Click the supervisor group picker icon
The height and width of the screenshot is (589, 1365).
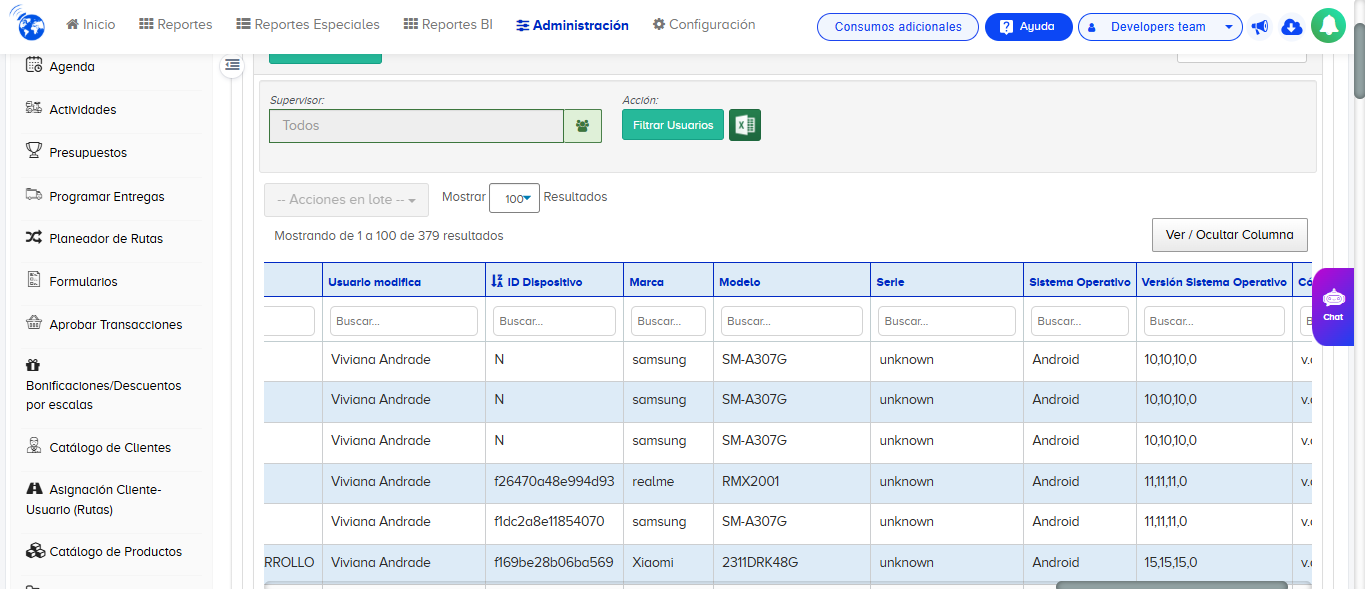click(x=582, y=126)
